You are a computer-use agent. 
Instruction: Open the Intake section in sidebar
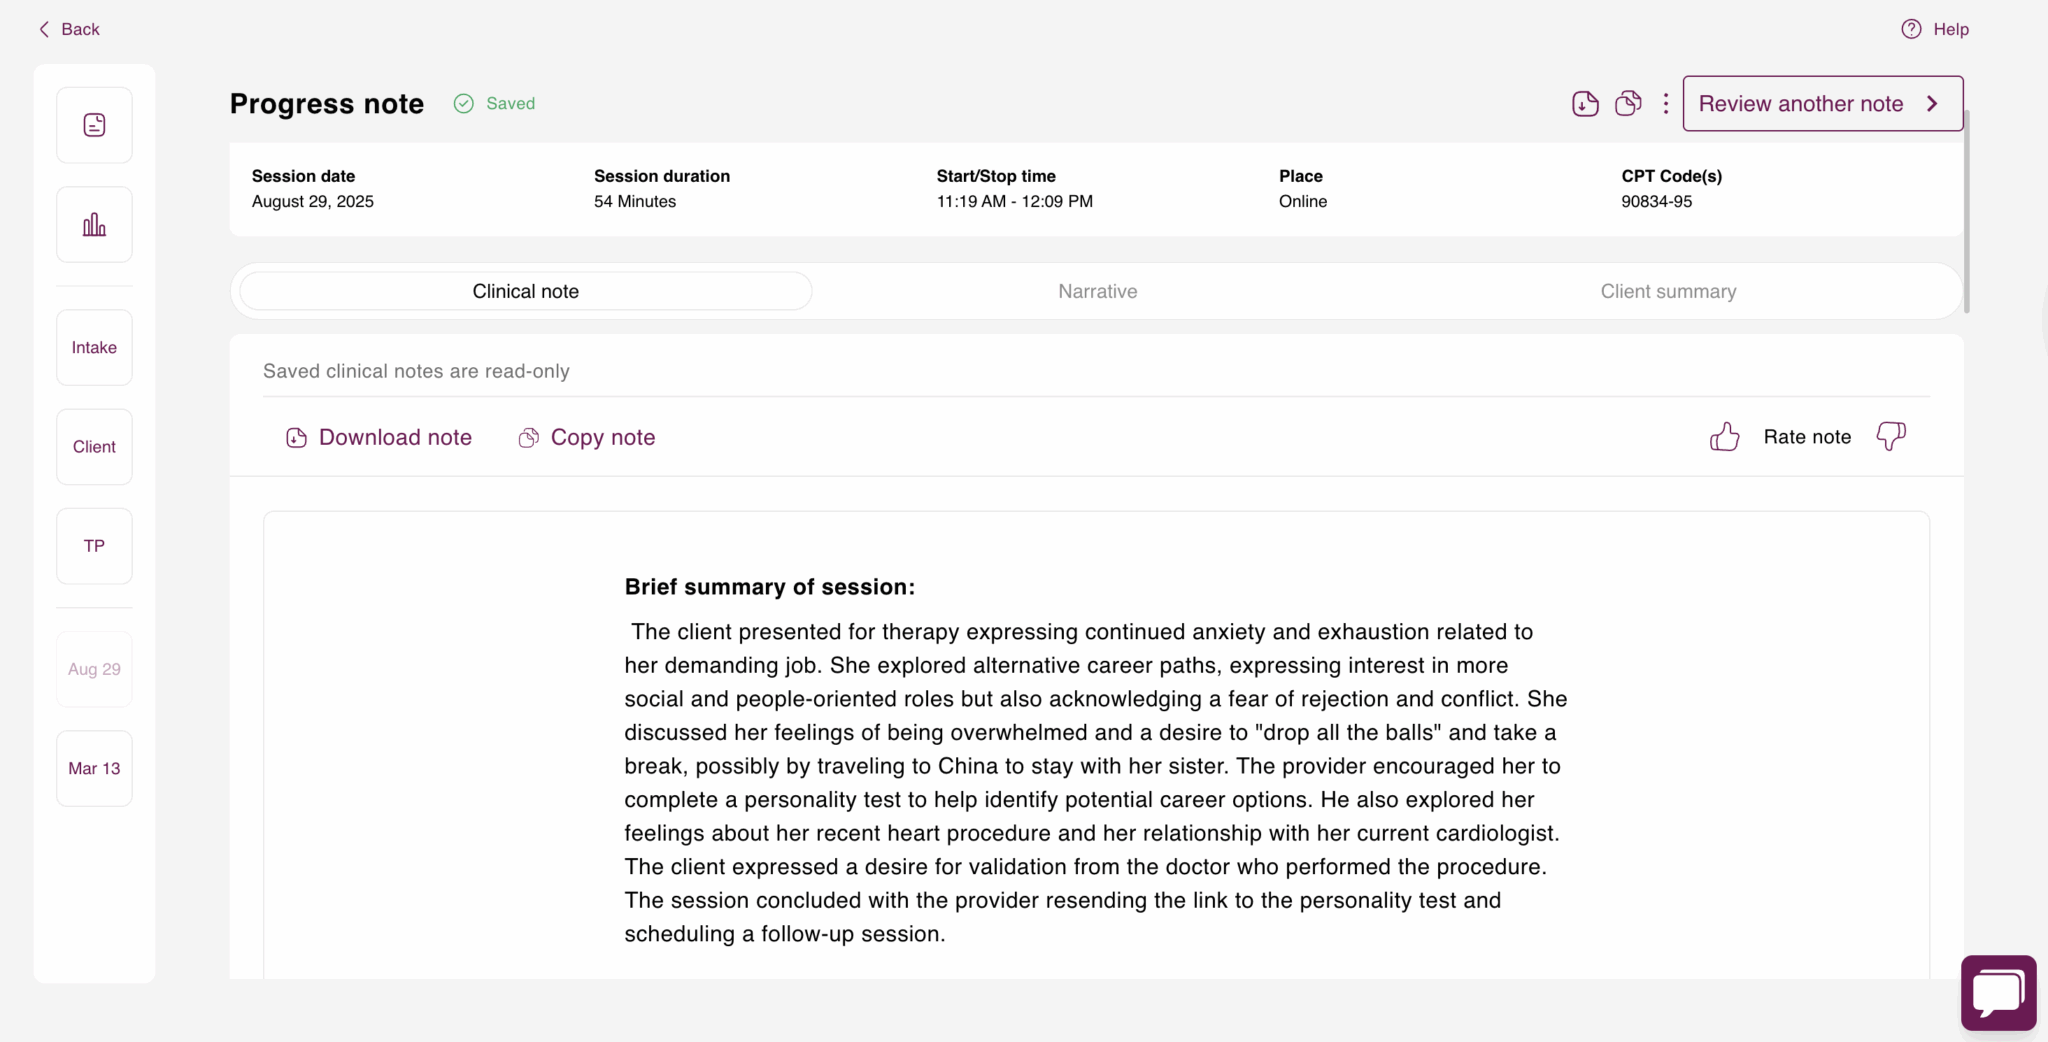pos(94,347)
